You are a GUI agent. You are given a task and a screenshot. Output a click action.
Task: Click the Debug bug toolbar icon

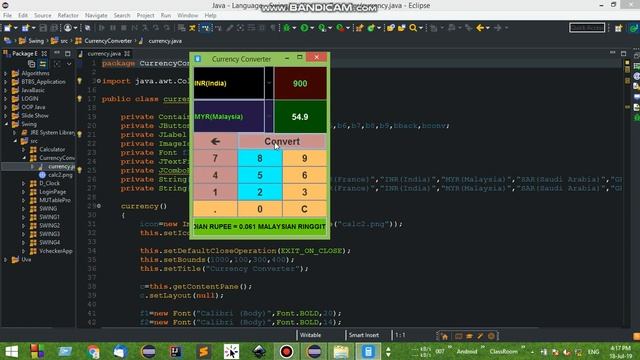pos(287,28)
